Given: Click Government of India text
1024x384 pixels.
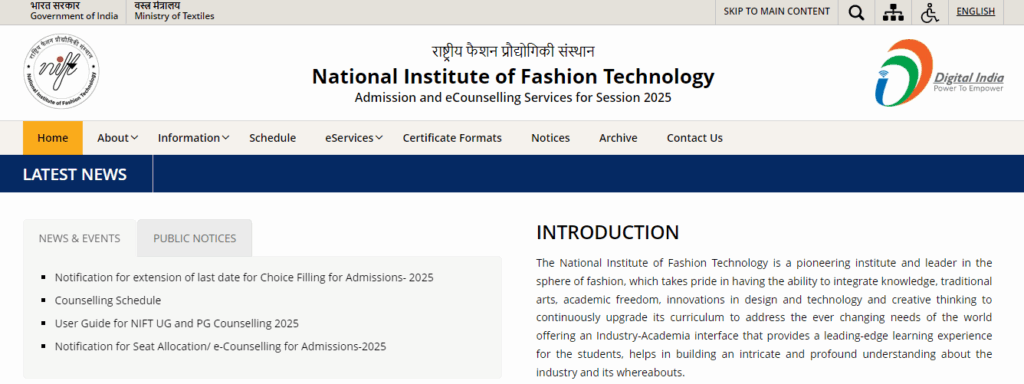Looking at the screenshot, I should (x=74, y=16).
